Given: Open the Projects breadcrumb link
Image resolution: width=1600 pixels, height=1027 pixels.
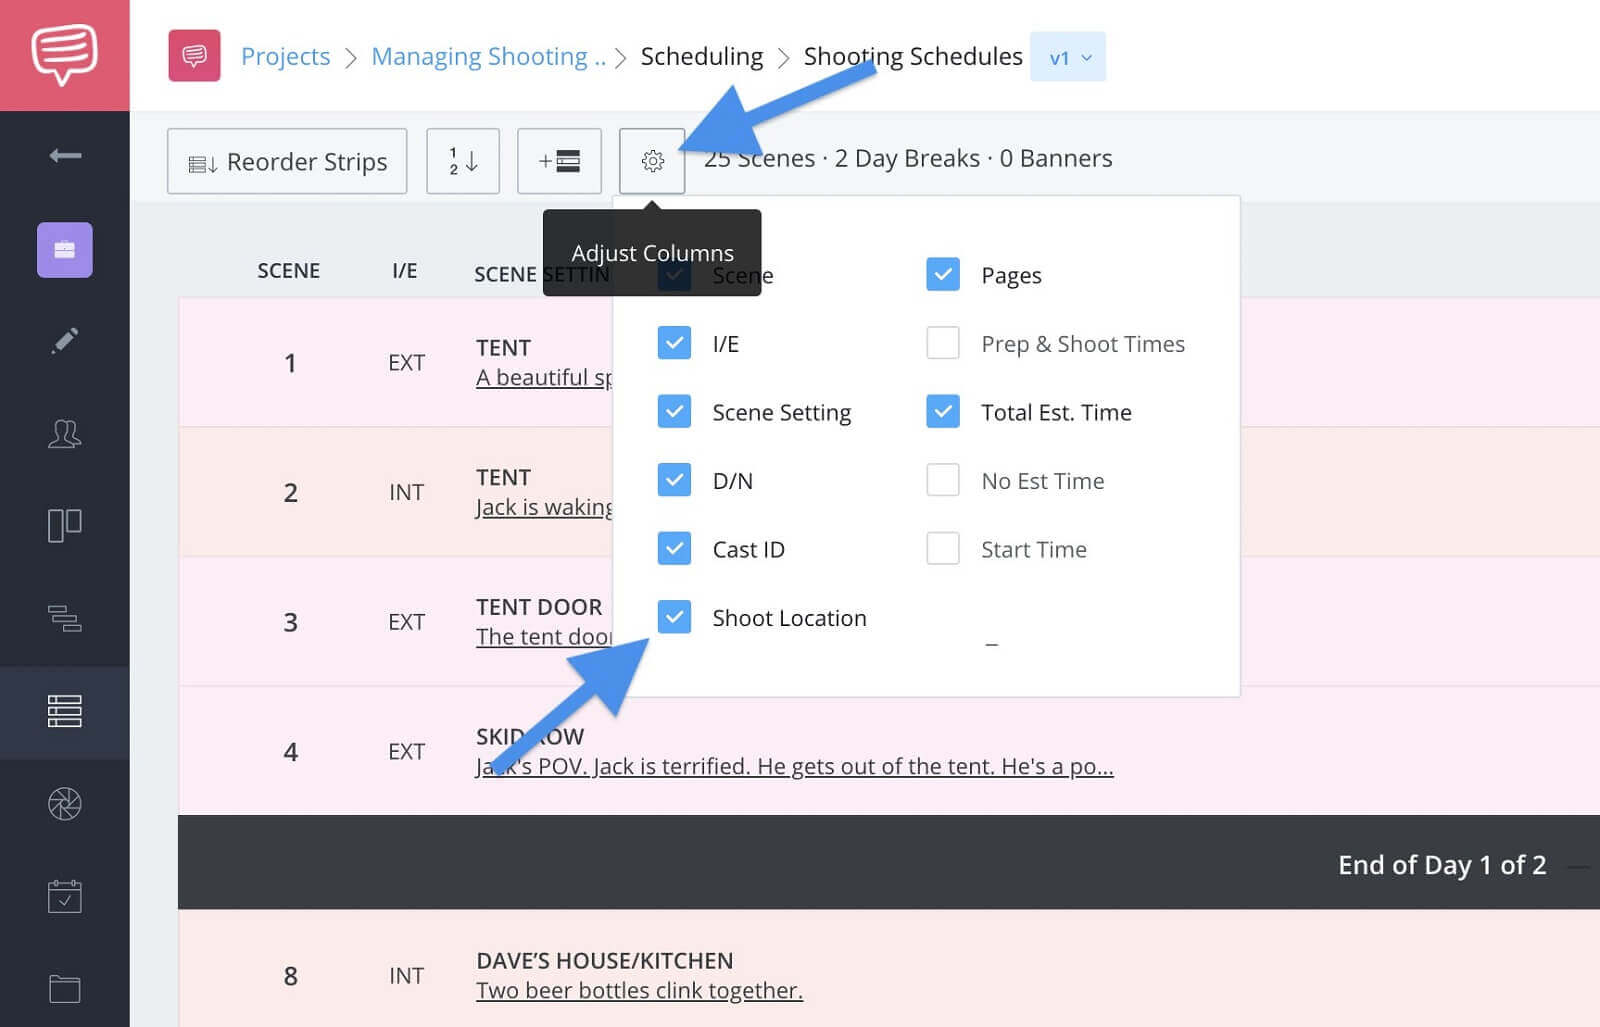Looking at the screenshot, I should 285,56.
